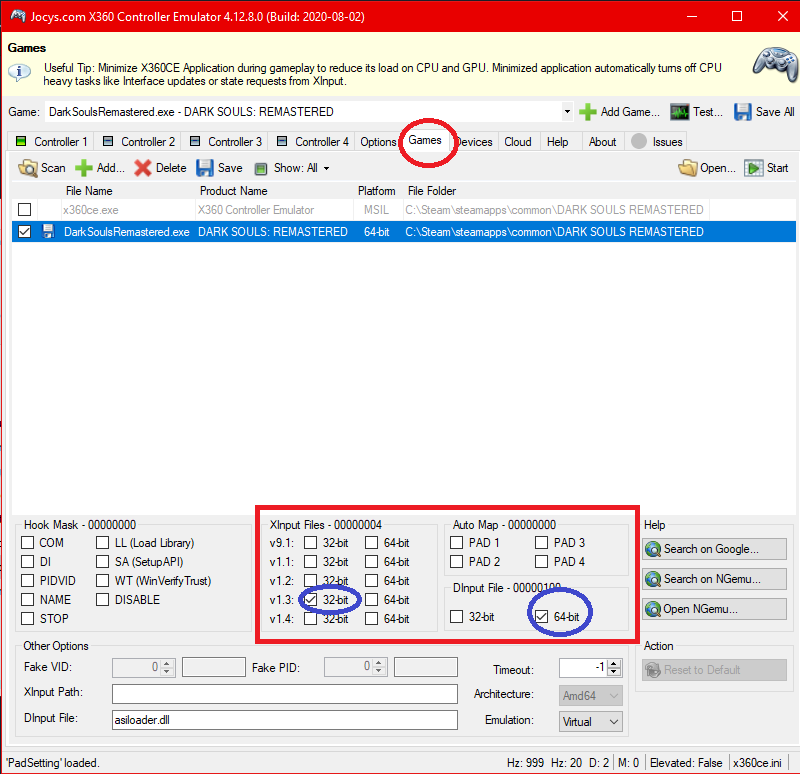The height and width of the screenshot is (774, 800).
Task: Click the Reset to Default icon
Action: tap(653, 670)
